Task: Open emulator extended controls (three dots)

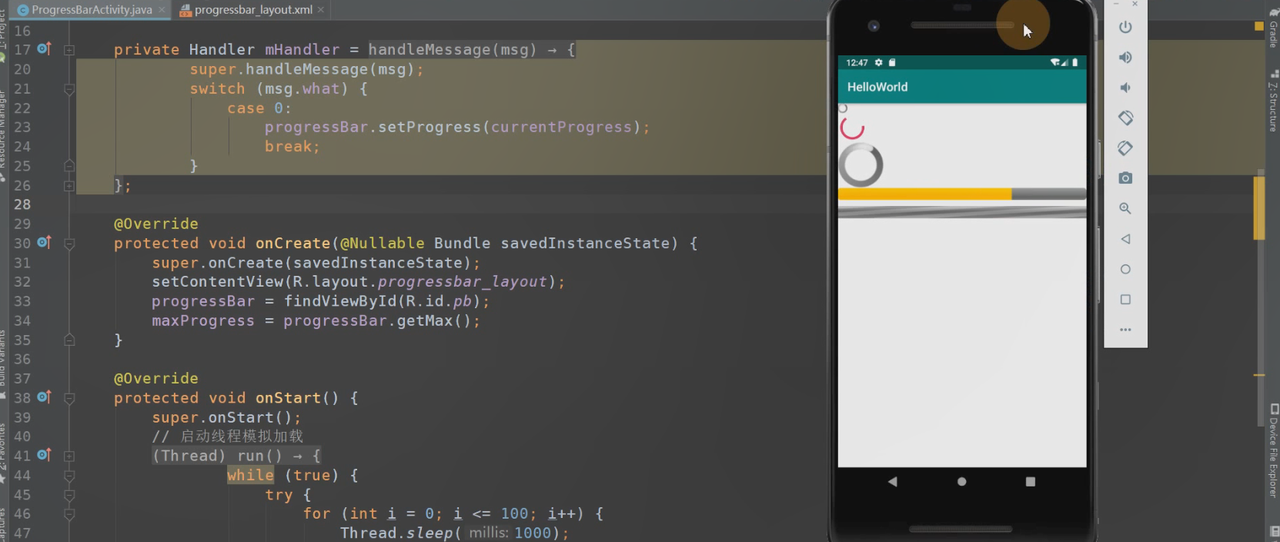Action: pyautogui.click(x=1125, y=329)
